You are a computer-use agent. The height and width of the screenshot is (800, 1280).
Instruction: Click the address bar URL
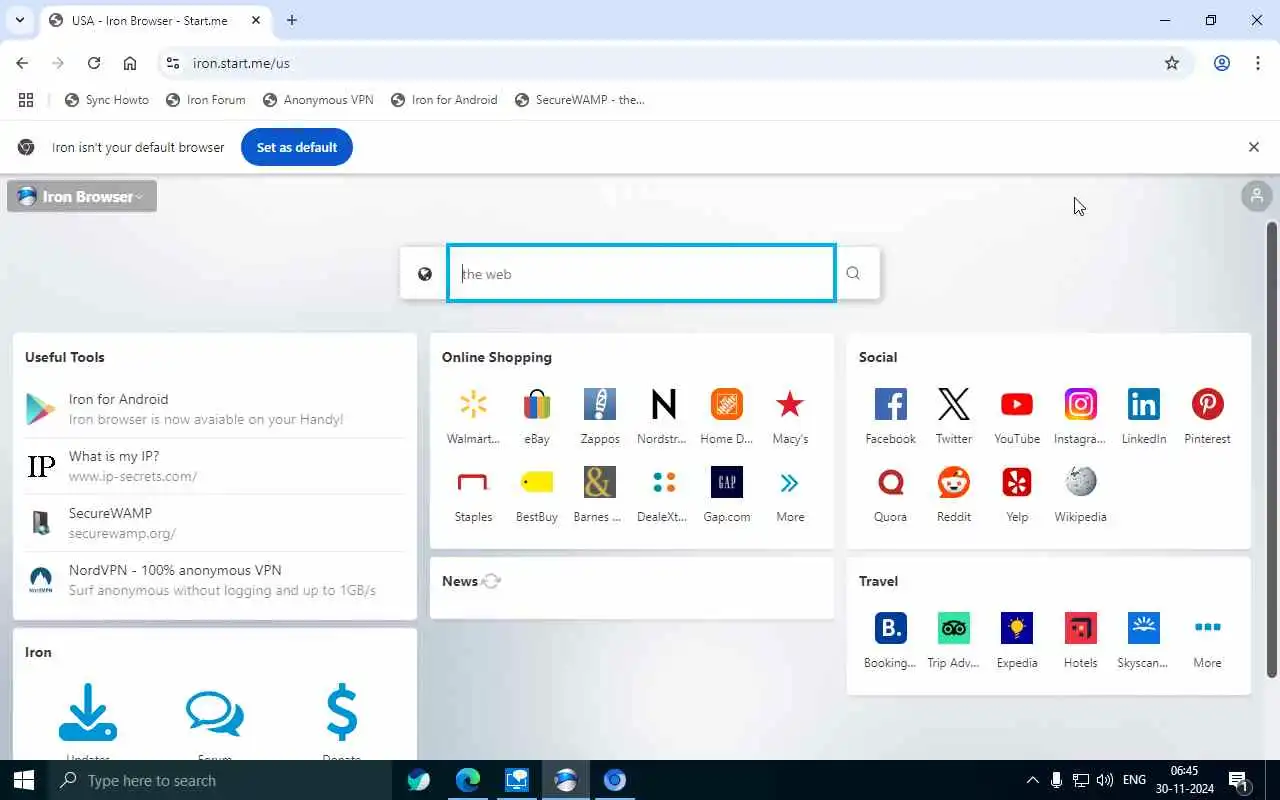[x=241, y=63]
